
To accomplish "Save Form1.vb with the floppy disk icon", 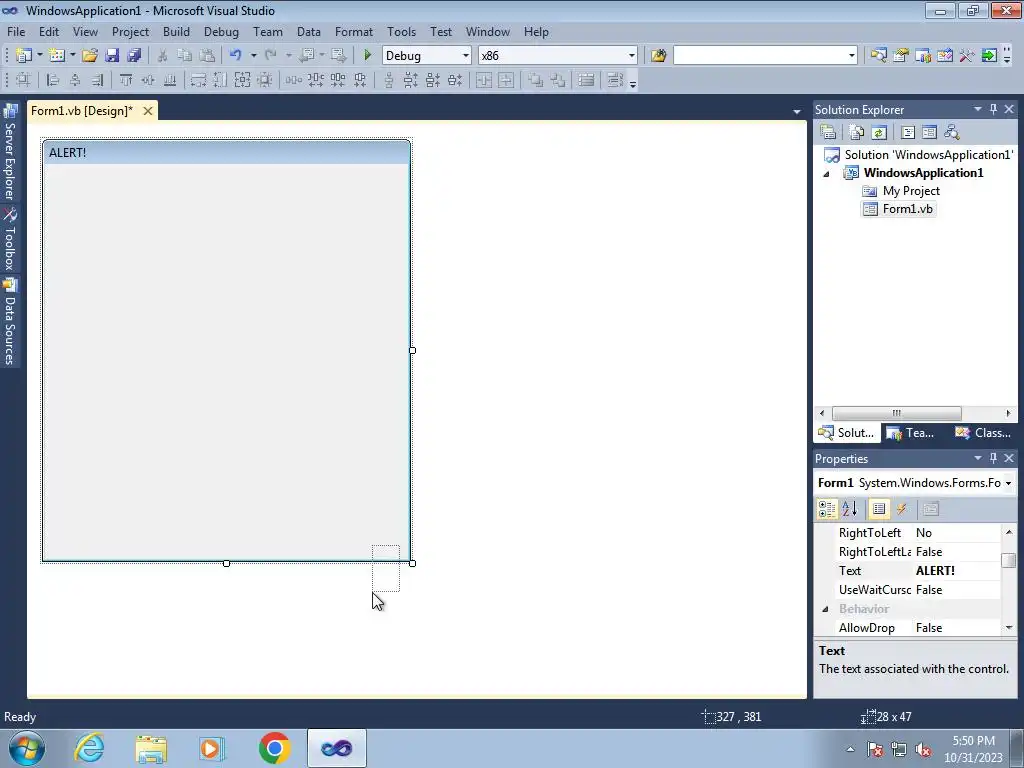I will pyautogui.click(x=112, y=56).
